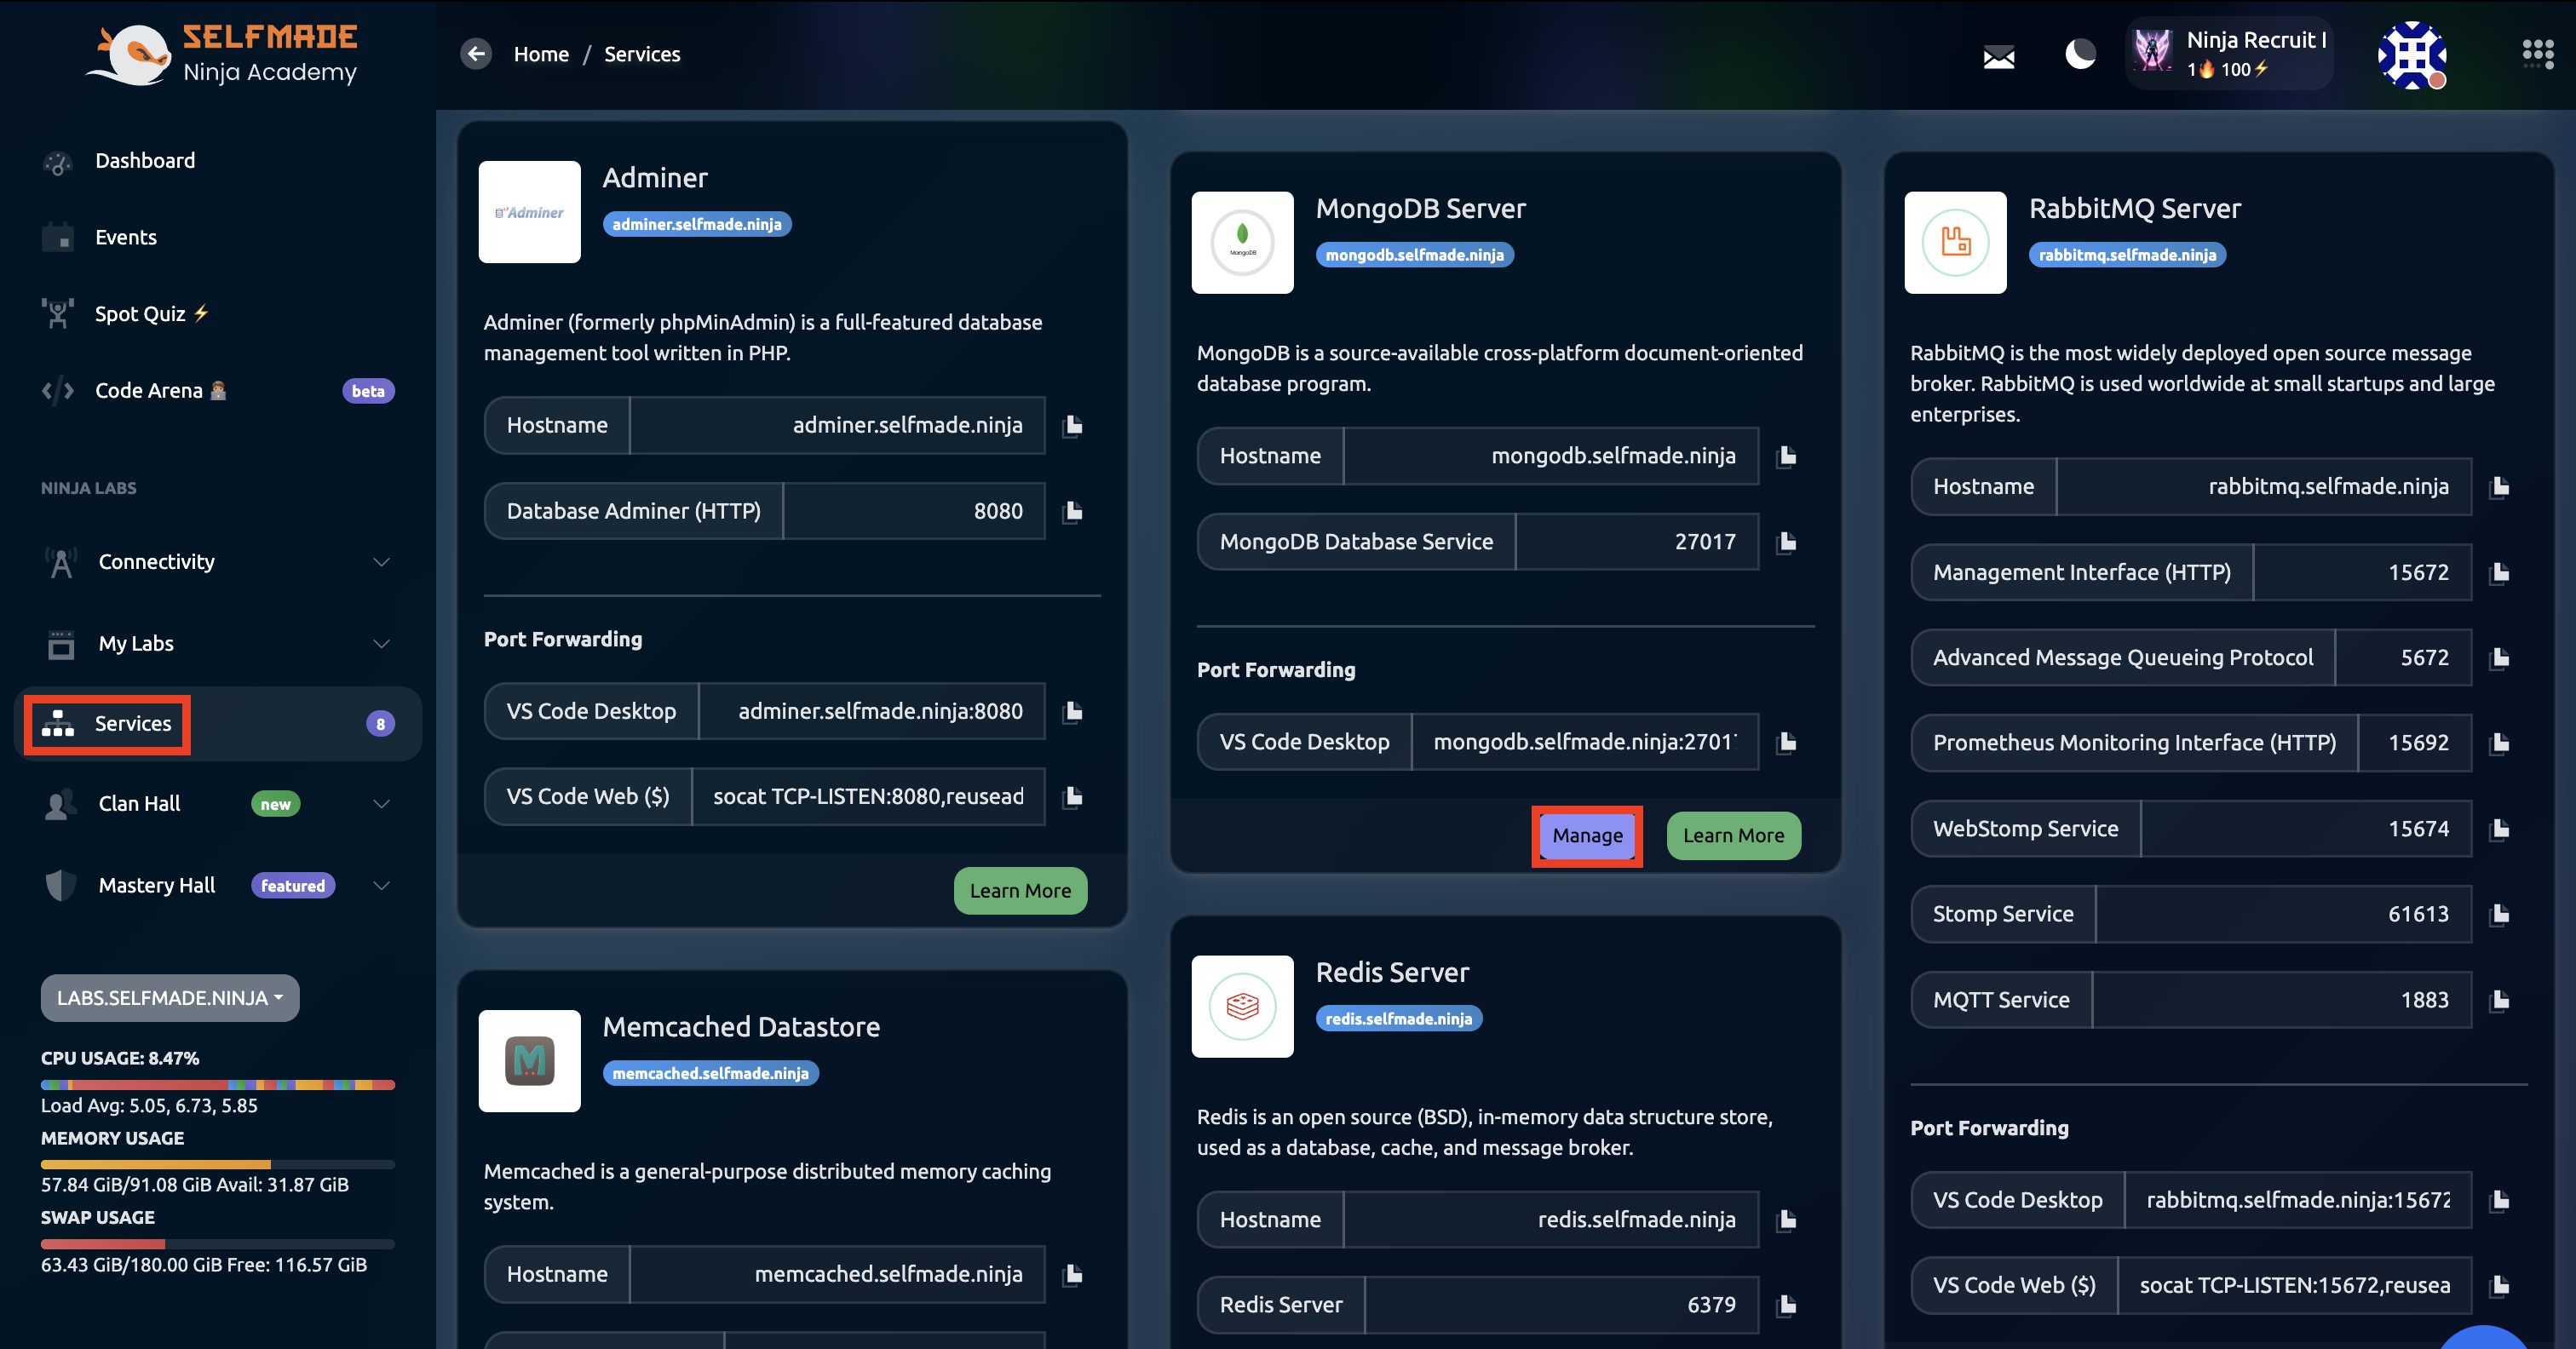Go to Home breadcrumb link

[541, 54]
